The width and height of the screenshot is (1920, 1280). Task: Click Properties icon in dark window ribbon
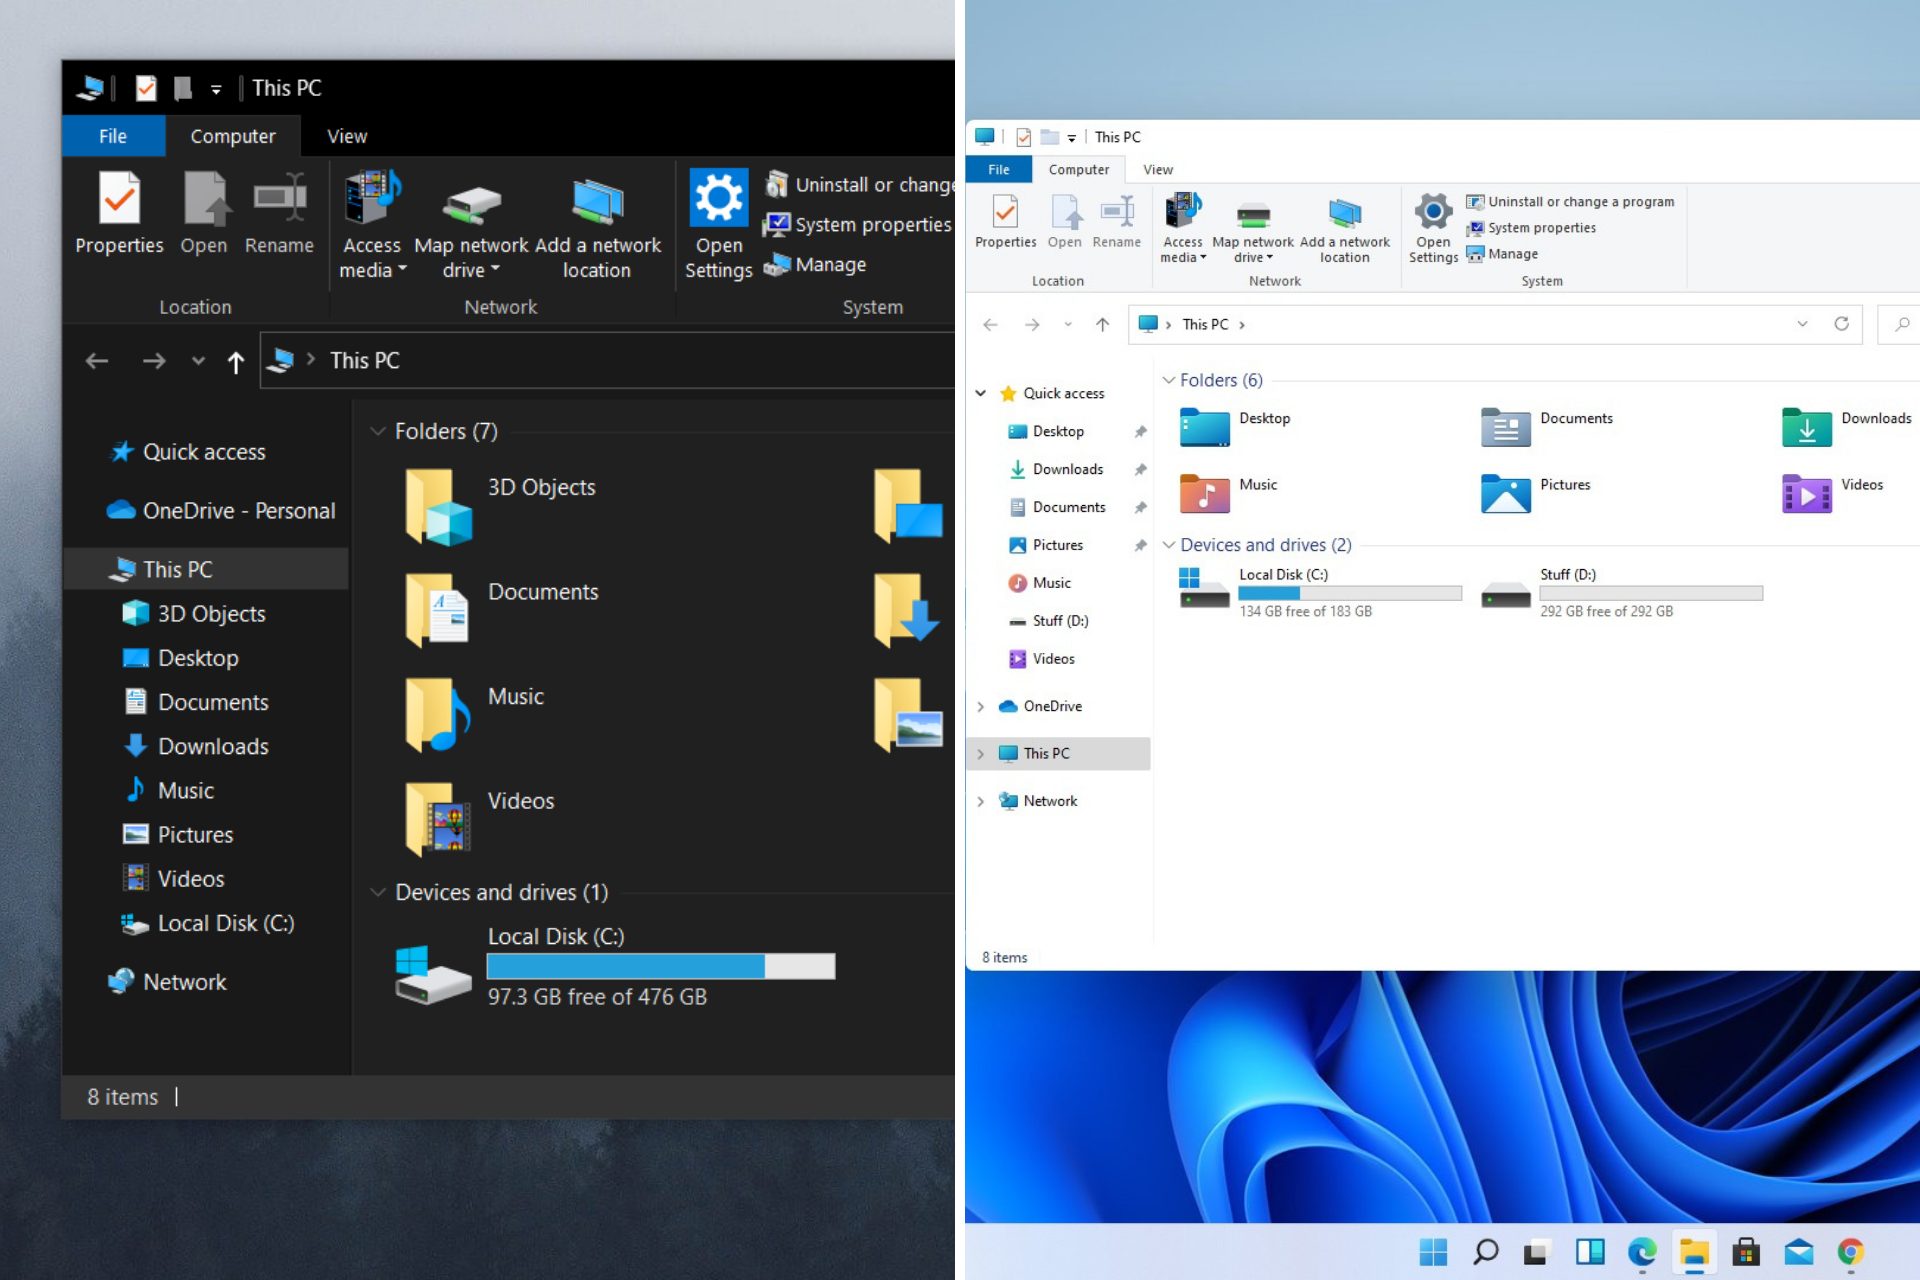(119, 198)
